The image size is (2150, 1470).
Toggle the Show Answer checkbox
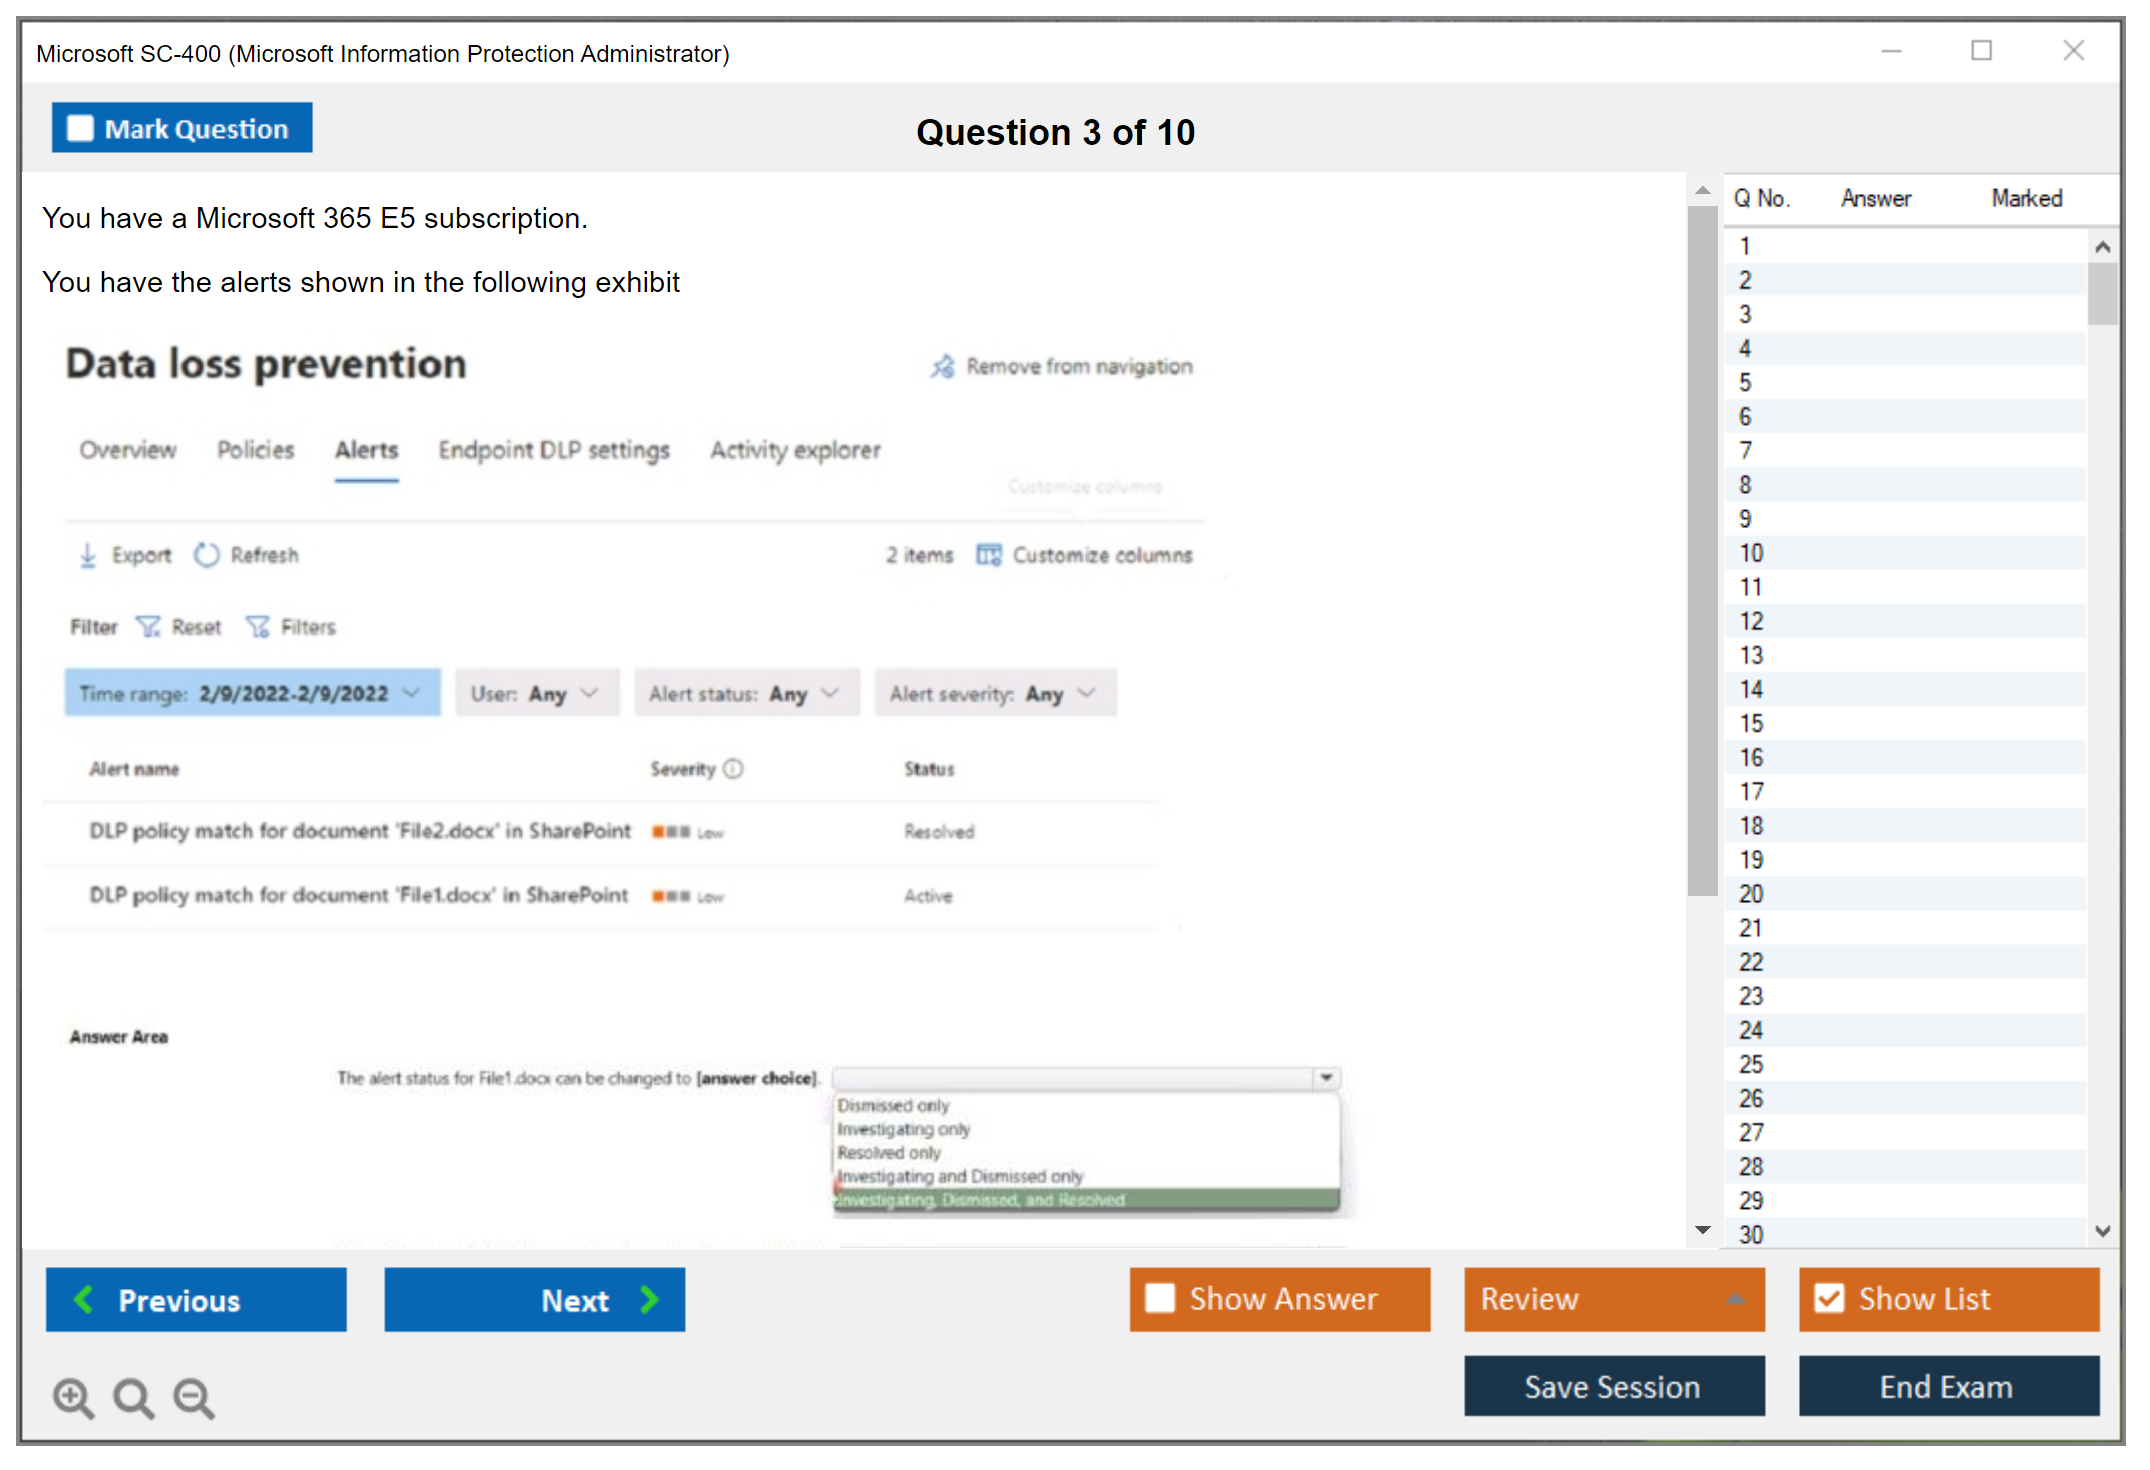tap(1160, 1298)
